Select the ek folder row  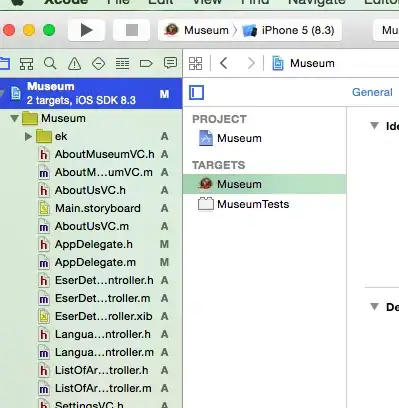(91, 136)
